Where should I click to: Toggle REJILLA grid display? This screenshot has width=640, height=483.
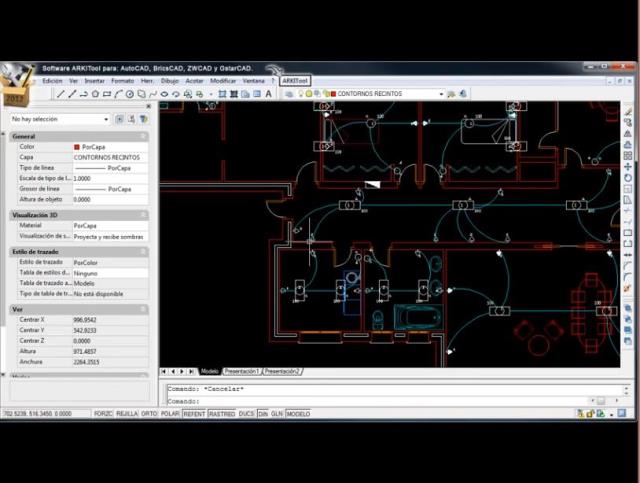[127, 414]
